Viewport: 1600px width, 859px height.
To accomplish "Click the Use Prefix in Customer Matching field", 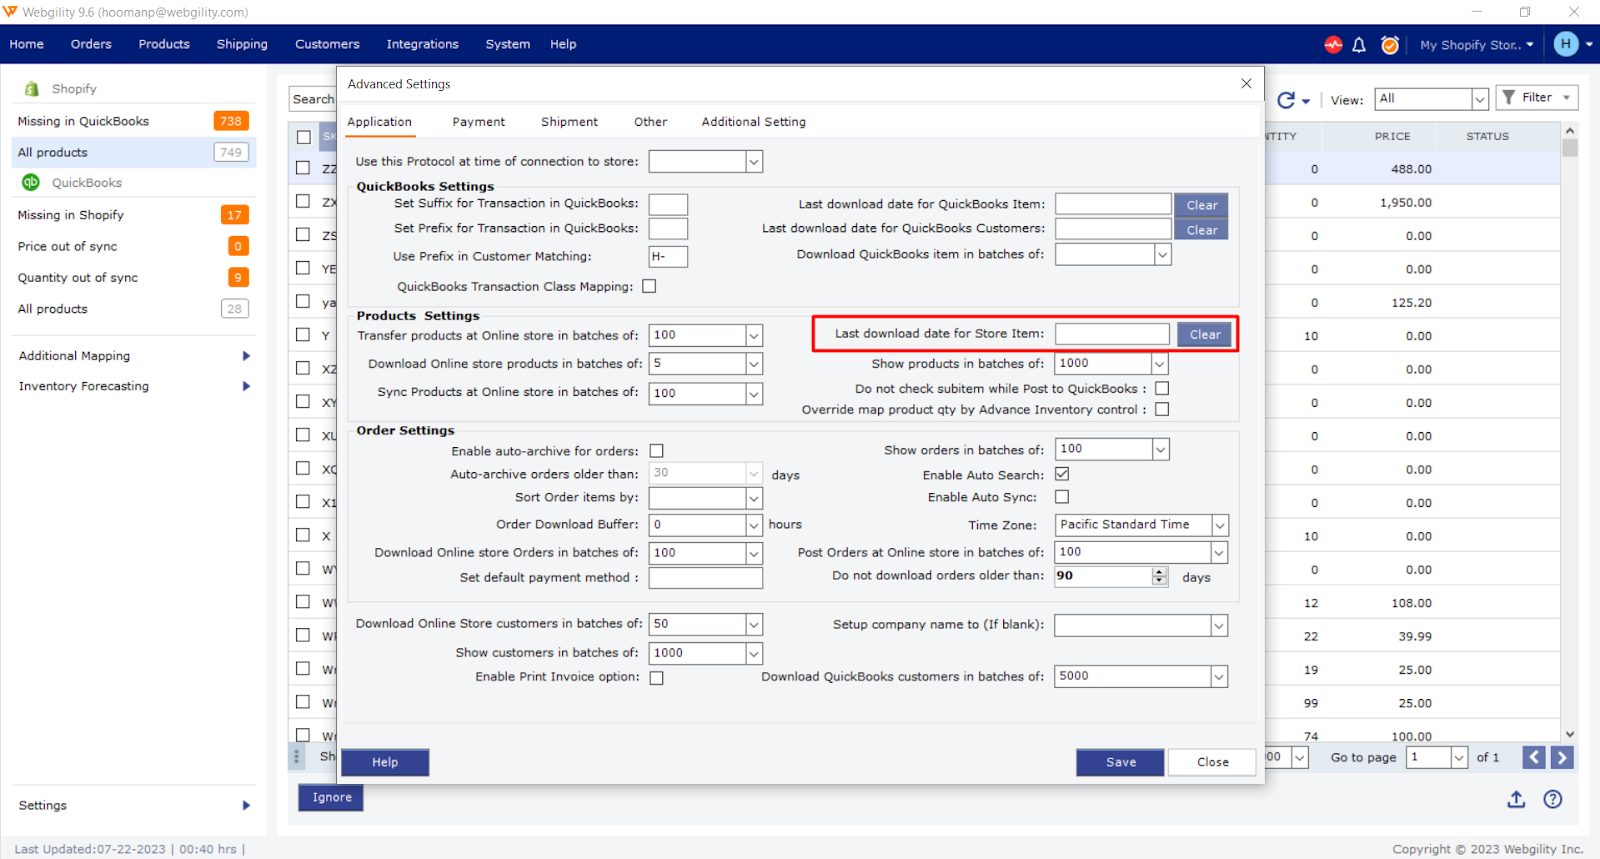I will (x=668, y=256).
